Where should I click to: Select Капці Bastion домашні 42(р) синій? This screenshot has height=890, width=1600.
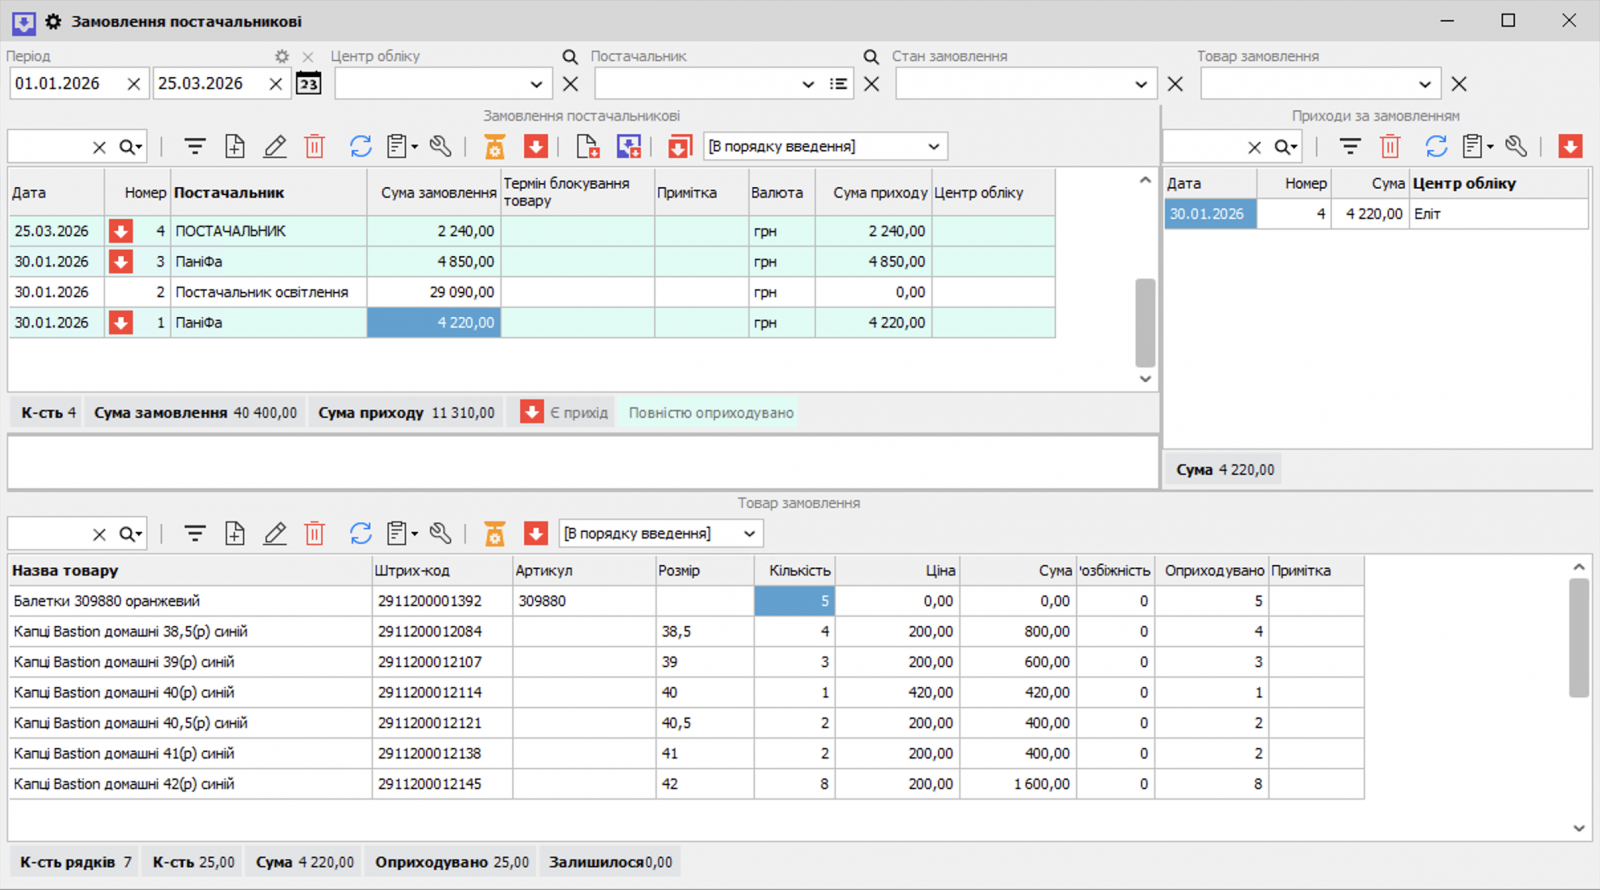pyautogui.click(x=686, y=784)
